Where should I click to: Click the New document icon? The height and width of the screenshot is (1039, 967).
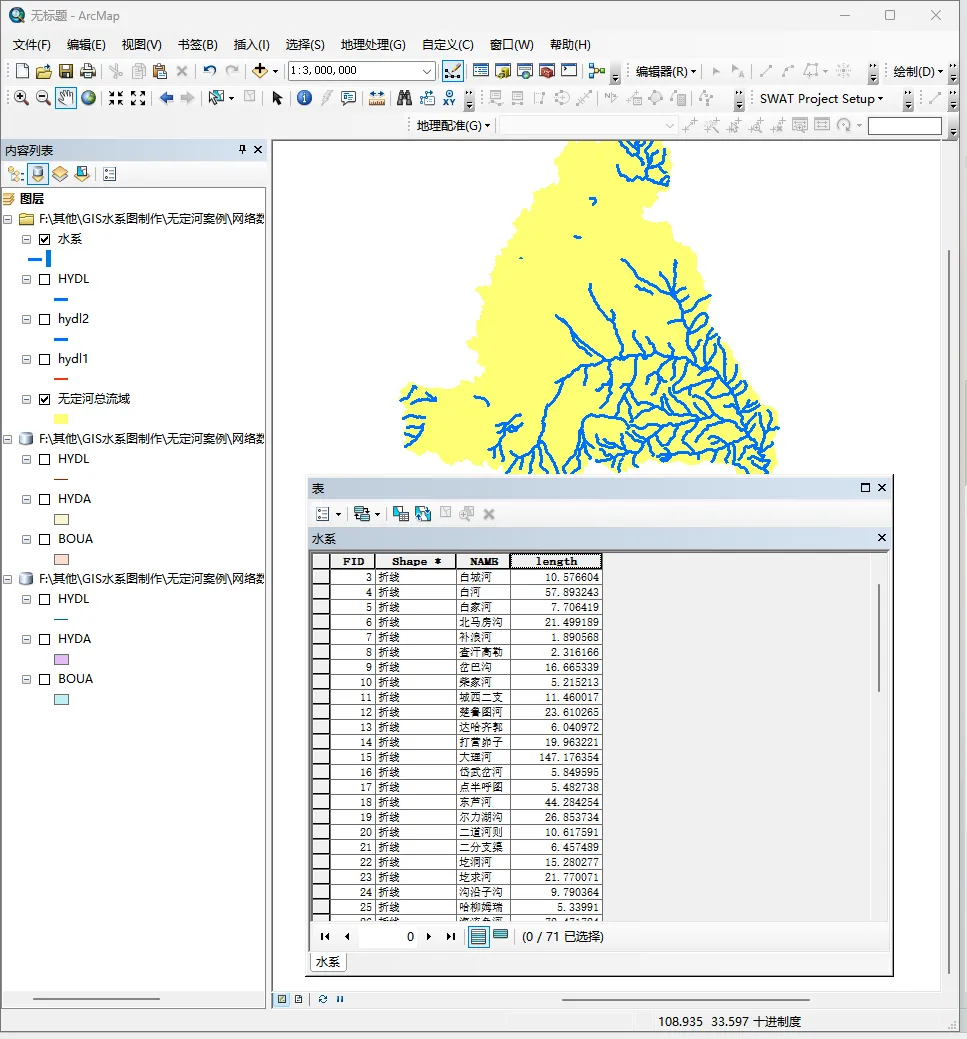(x=22, y=71)
